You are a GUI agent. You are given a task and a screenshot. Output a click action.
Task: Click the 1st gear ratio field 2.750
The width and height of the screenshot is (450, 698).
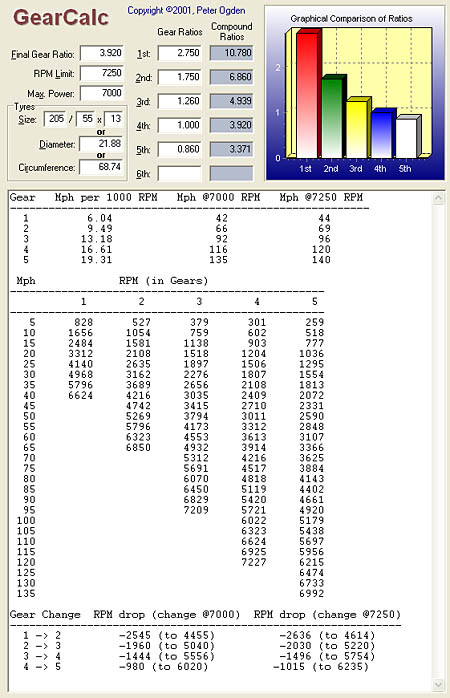[x=179, y=53]
